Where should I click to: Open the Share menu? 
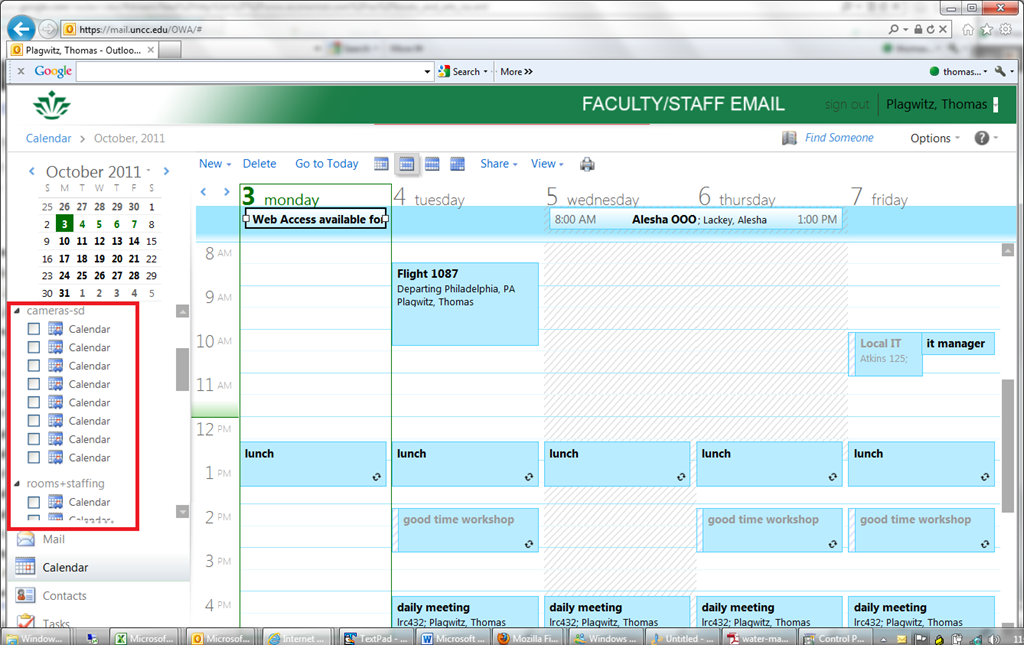coord(498,164)
